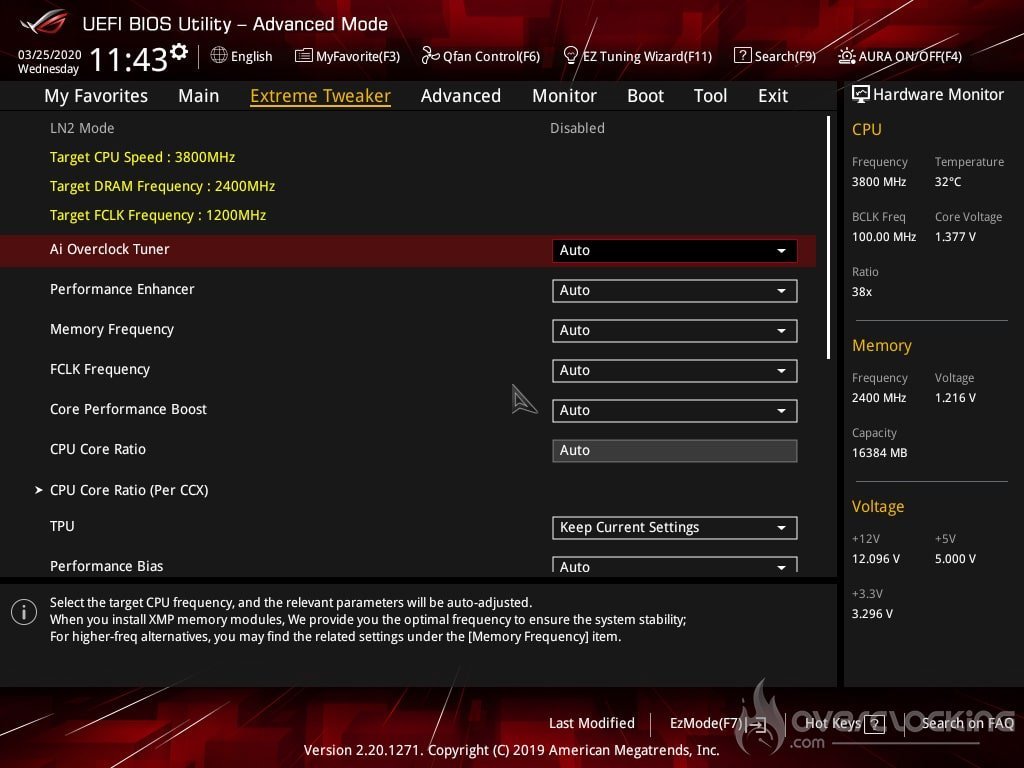Click Target CPU Speed : 3800MHz text
The image size is (1024, 768).
pos(142,157)
